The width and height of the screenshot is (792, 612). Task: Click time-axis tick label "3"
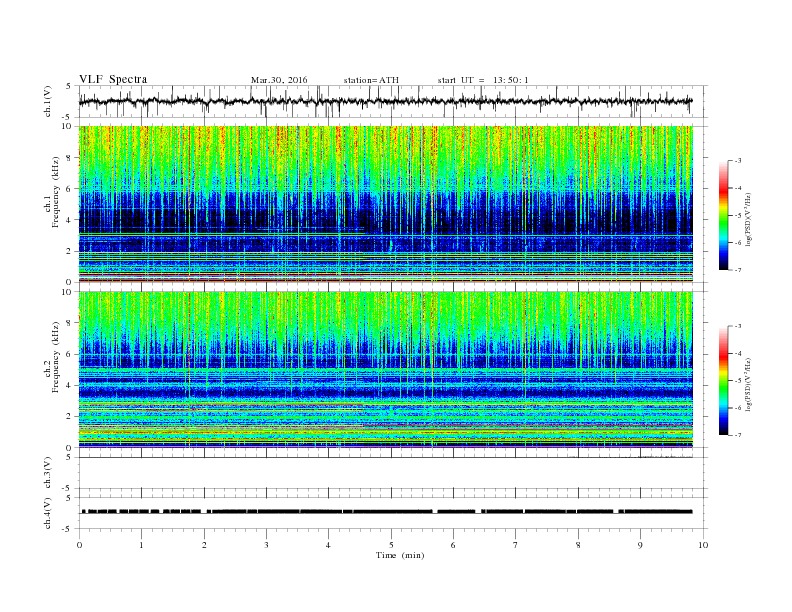click(x=266, y=545)
